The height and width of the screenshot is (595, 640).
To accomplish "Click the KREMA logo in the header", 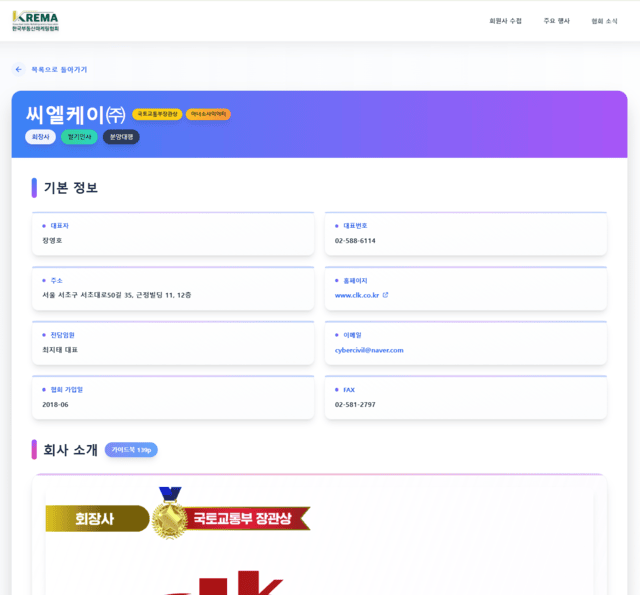I will click(x=36, y=21).
